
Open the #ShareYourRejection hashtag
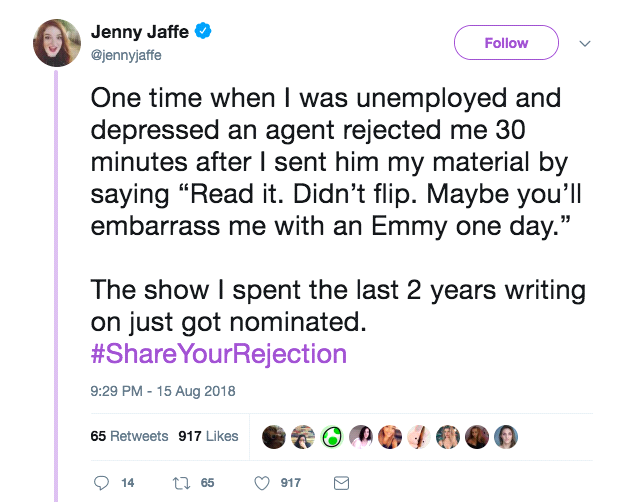coord(219,353)
